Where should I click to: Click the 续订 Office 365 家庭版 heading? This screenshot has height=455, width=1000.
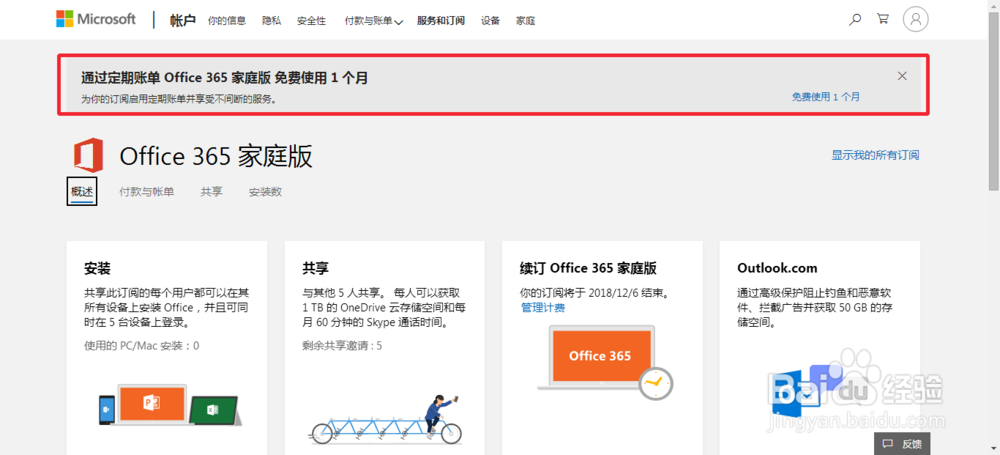pos(588,268)
